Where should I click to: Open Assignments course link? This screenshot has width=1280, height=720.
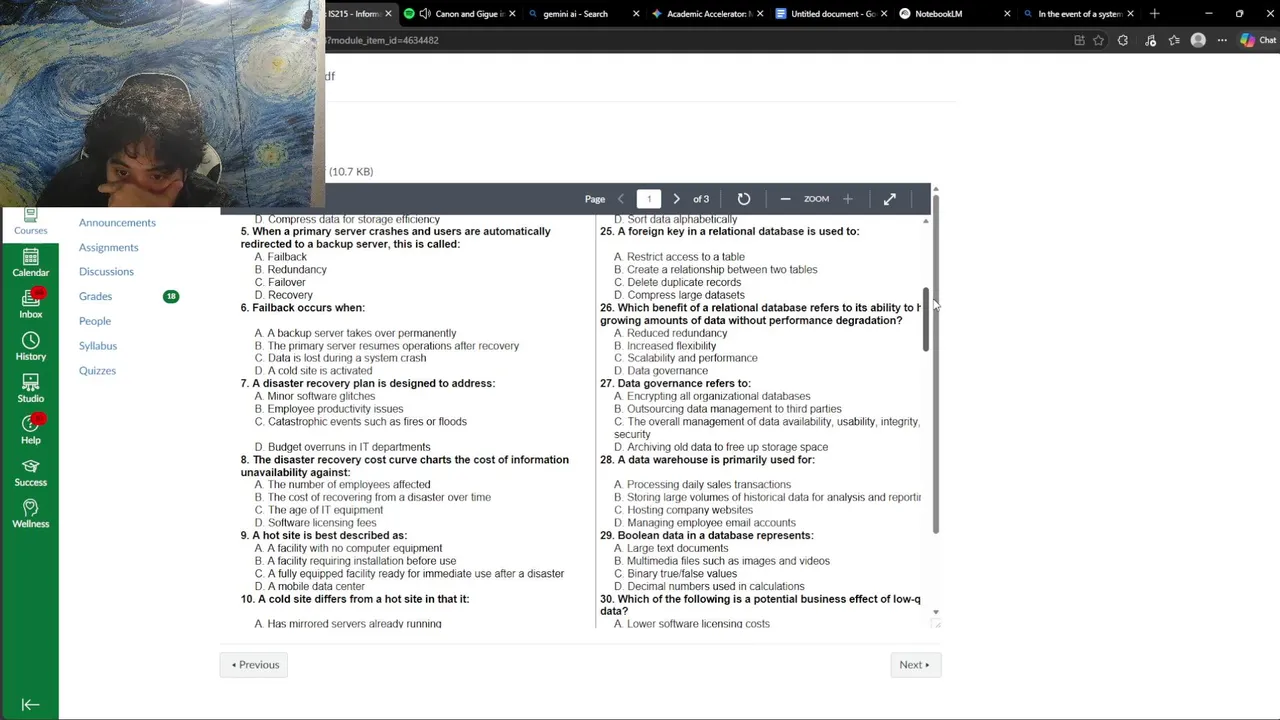(108, 247)
